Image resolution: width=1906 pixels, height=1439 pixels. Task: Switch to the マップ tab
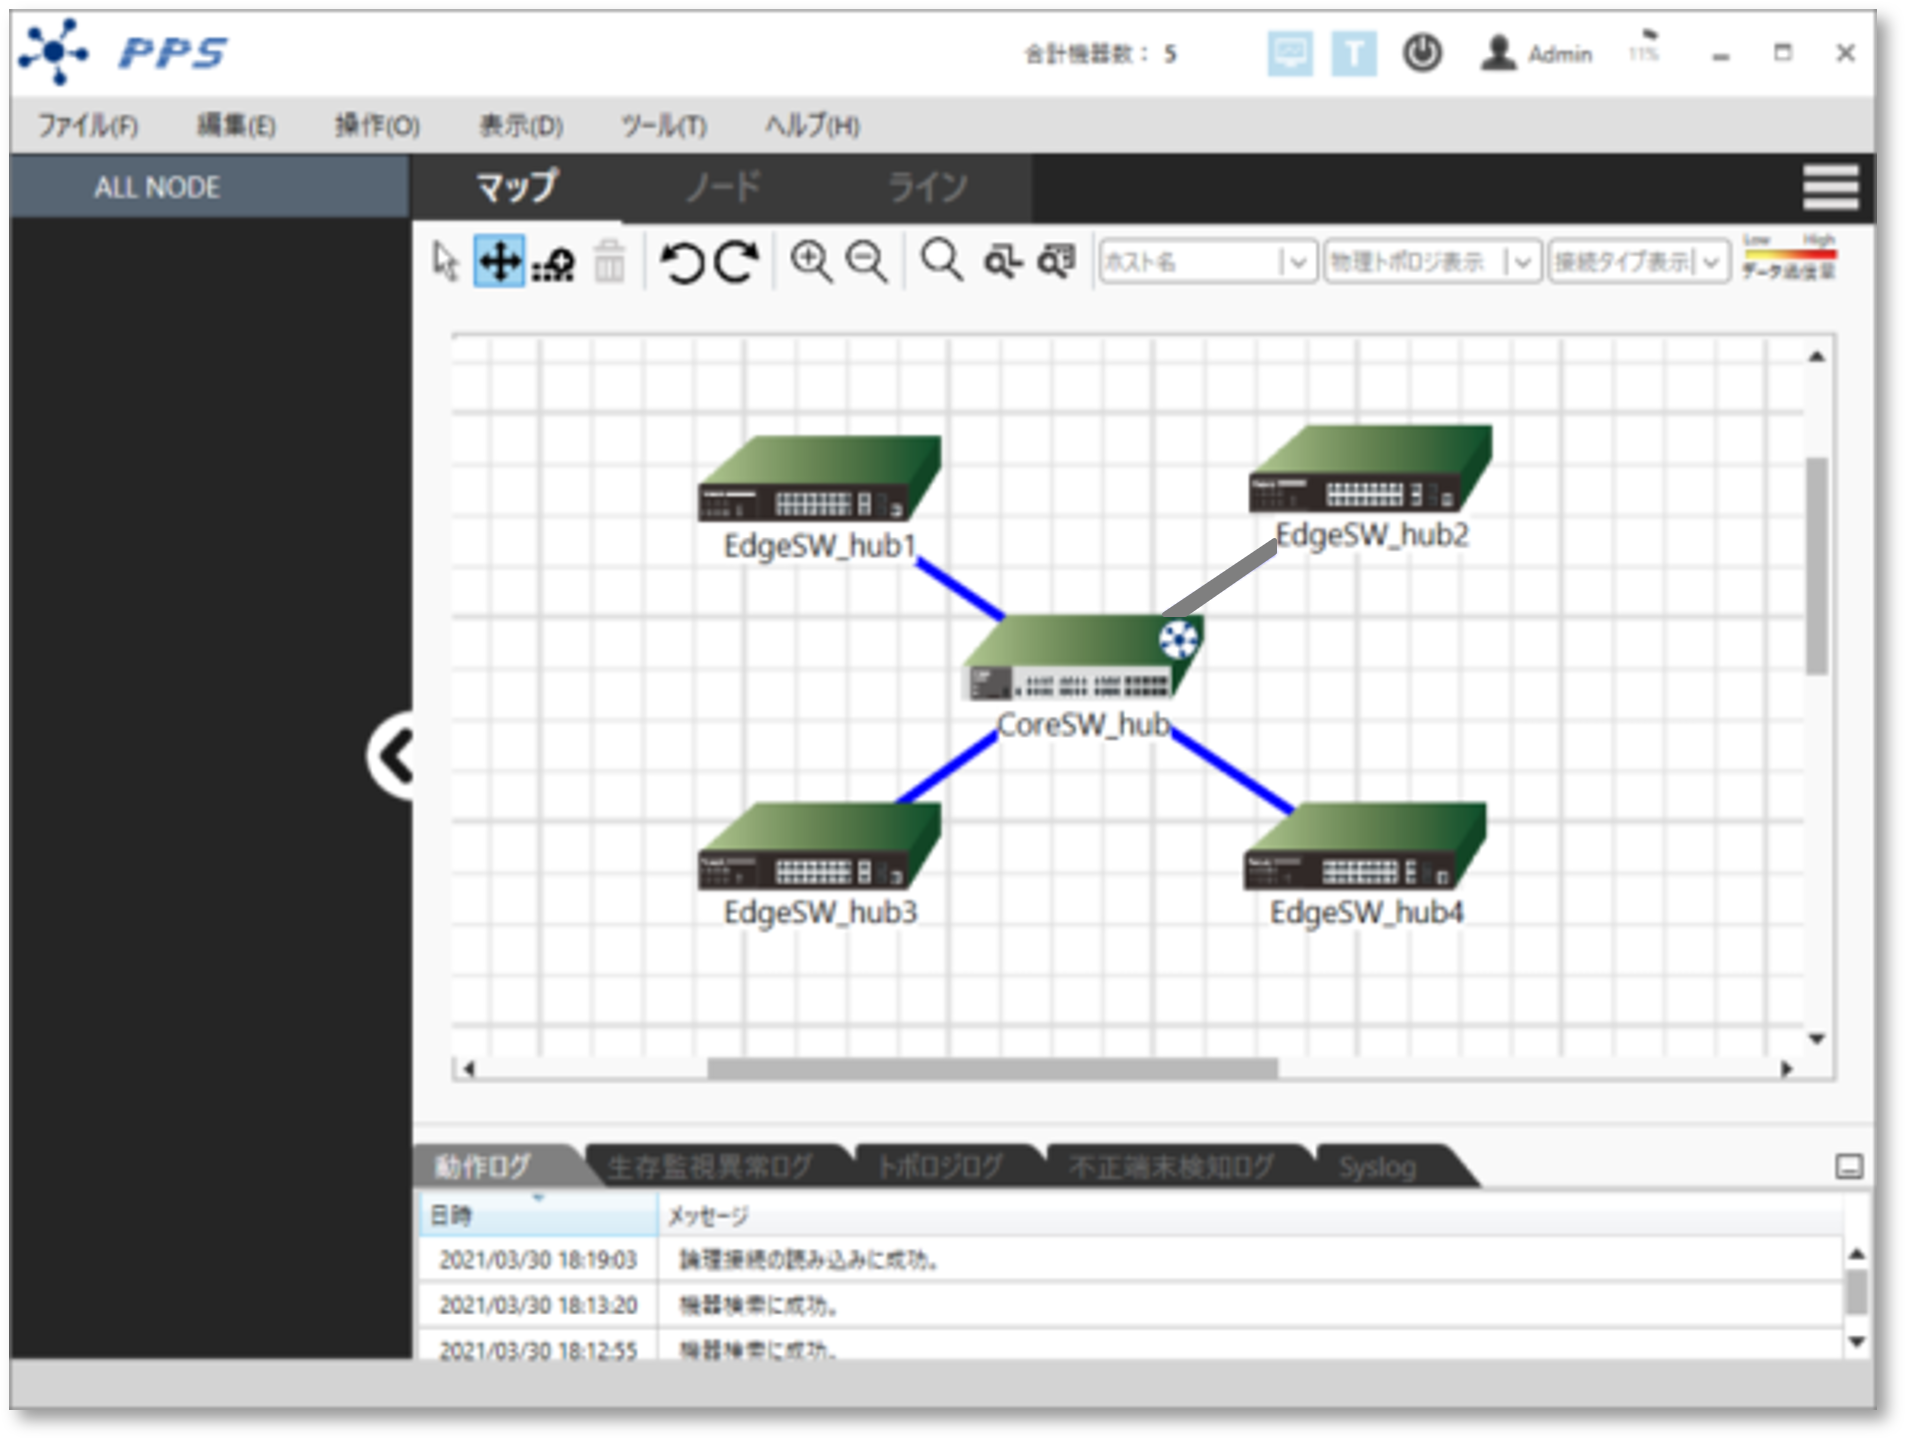516,187
